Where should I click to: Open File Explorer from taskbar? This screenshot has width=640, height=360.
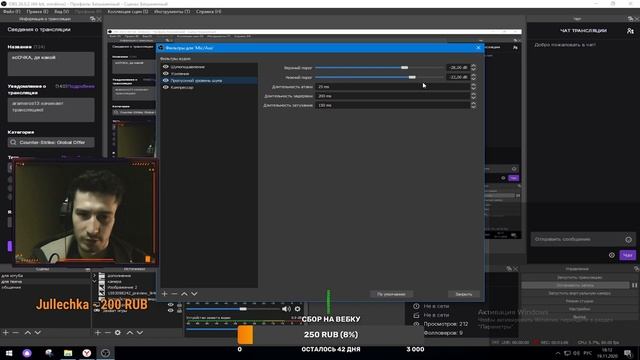[68, 353]
